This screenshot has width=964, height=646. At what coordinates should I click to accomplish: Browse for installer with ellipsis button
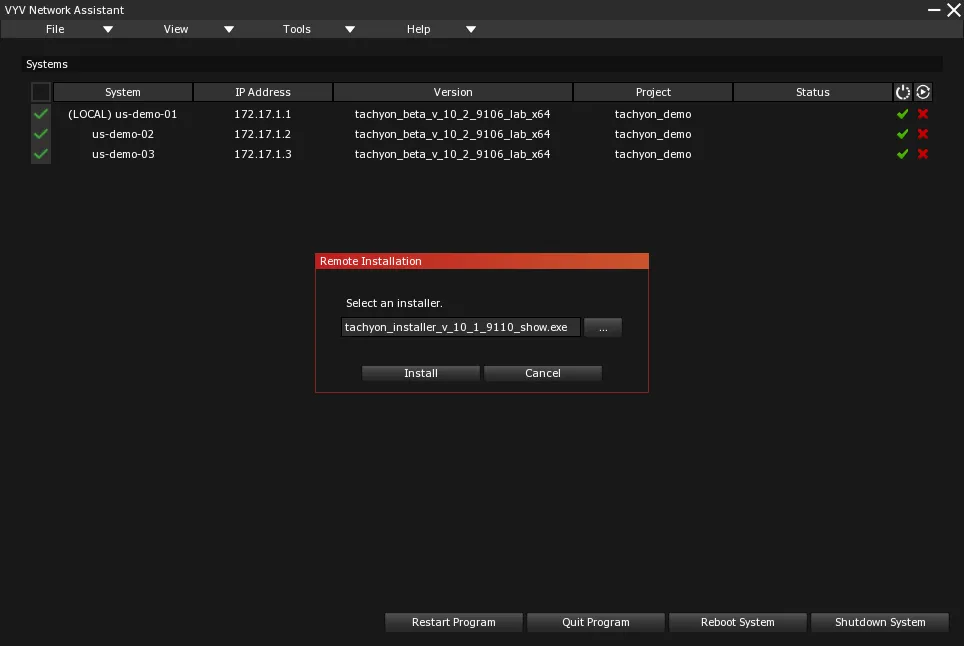point(602,328)
